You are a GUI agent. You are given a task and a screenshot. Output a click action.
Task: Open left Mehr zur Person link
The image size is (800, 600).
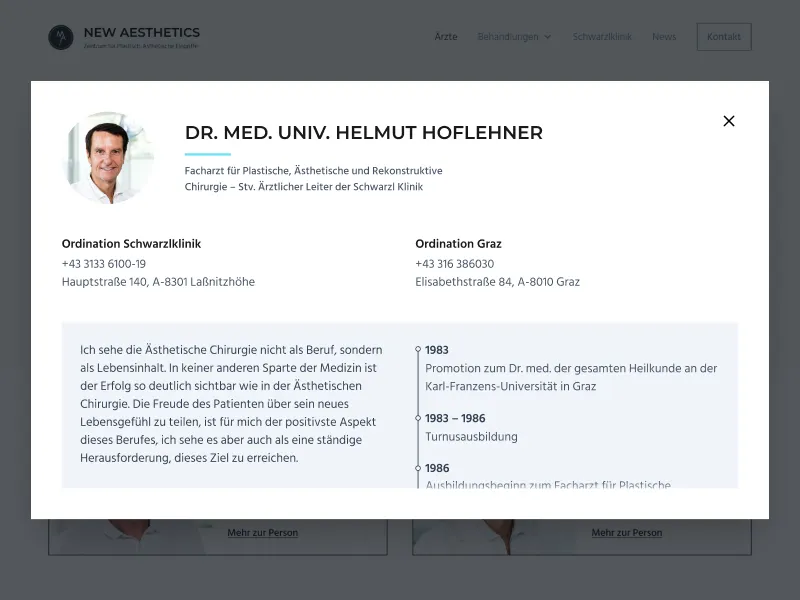(x=263, y=533)
